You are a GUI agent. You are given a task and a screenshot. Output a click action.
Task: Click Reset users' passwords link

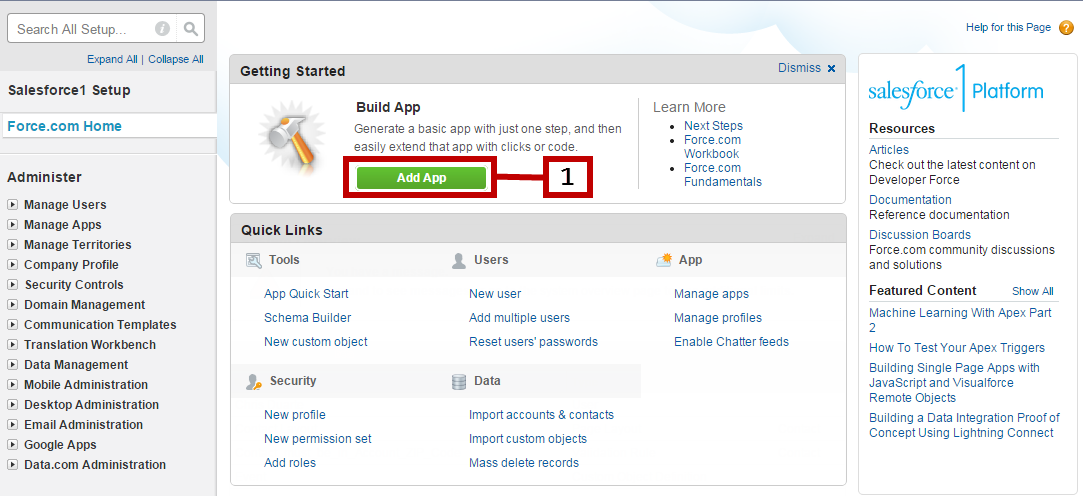click(x=533, y=342)
